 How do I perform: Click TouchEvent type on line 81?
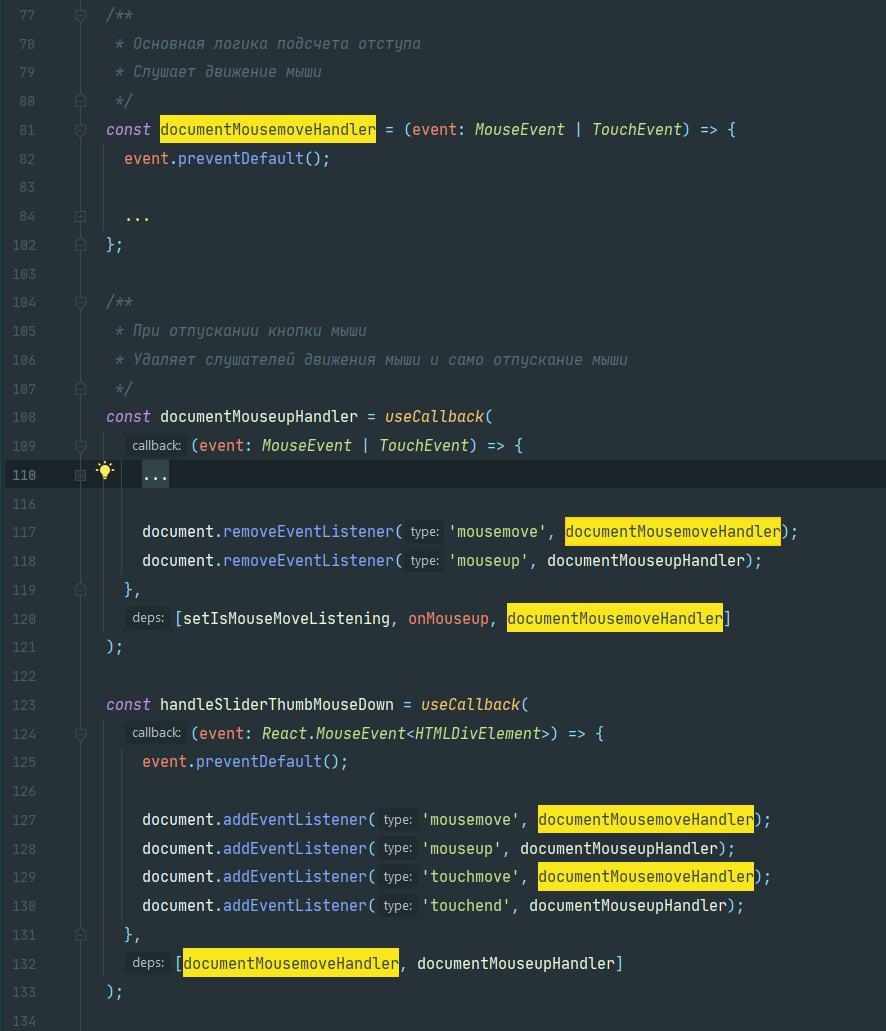[637, 130]
